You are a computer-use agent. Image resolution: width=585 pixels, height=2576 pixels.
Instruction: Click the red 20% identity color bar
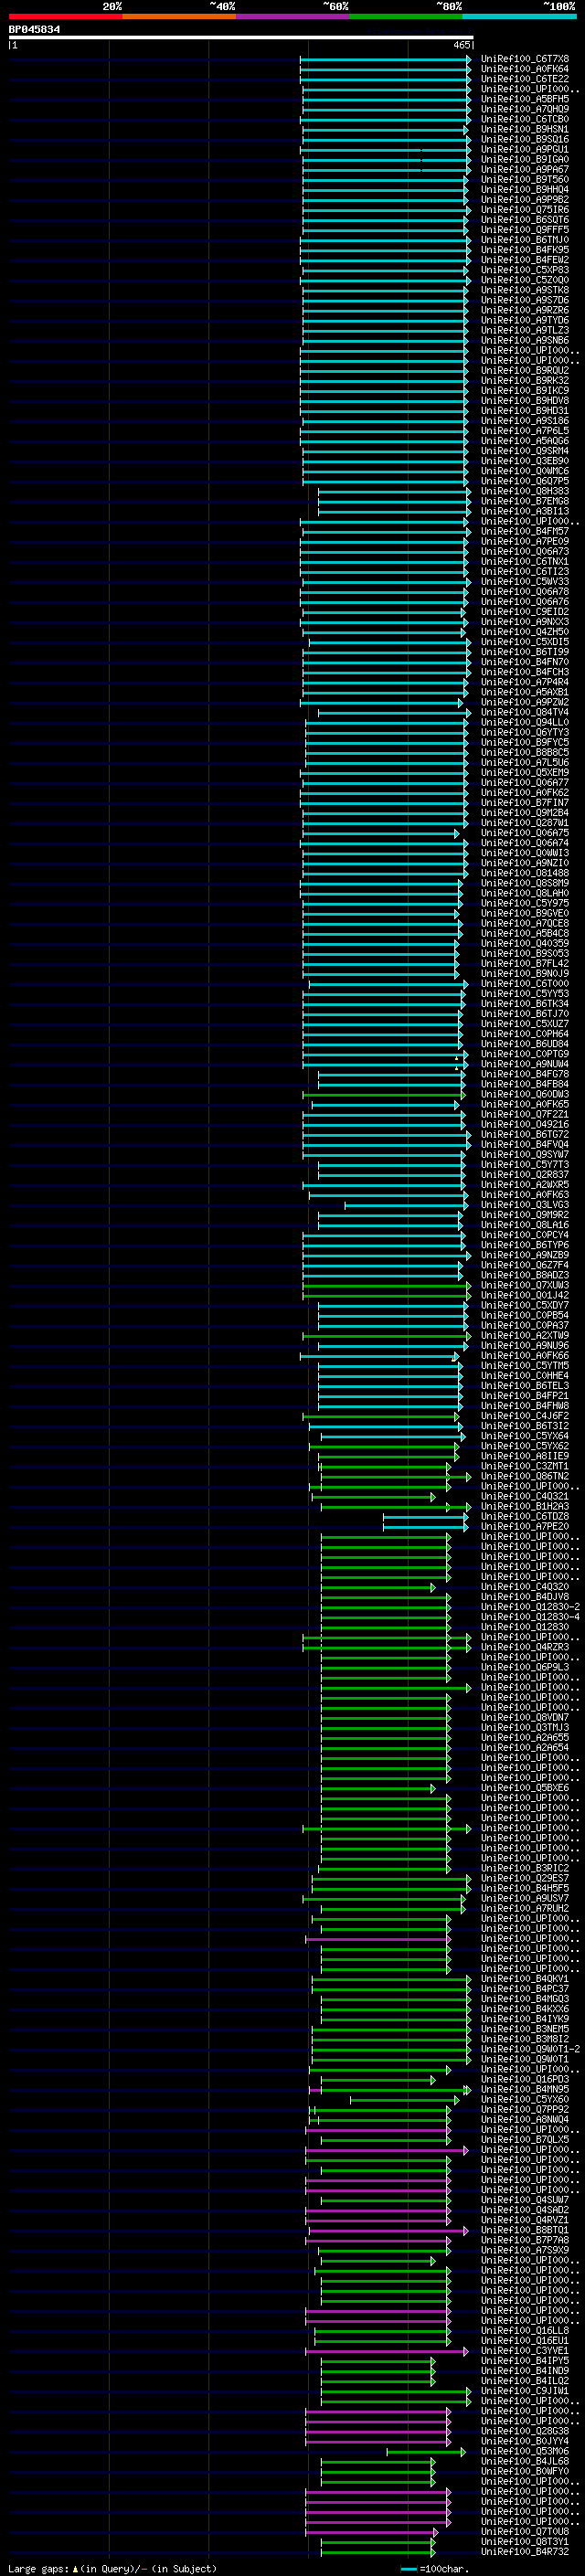point(65,16)
